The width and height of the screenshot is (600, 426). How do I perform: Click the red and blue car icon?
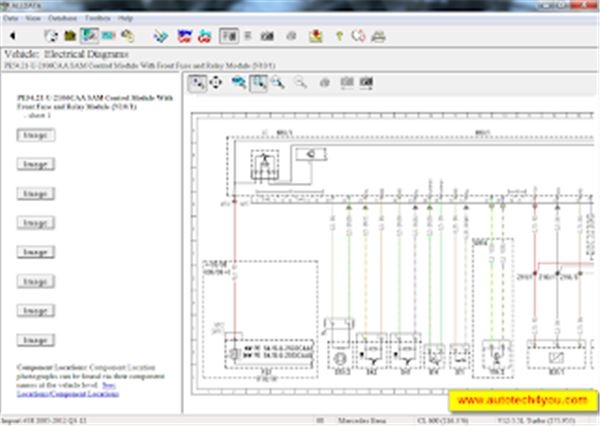(183, 36)
